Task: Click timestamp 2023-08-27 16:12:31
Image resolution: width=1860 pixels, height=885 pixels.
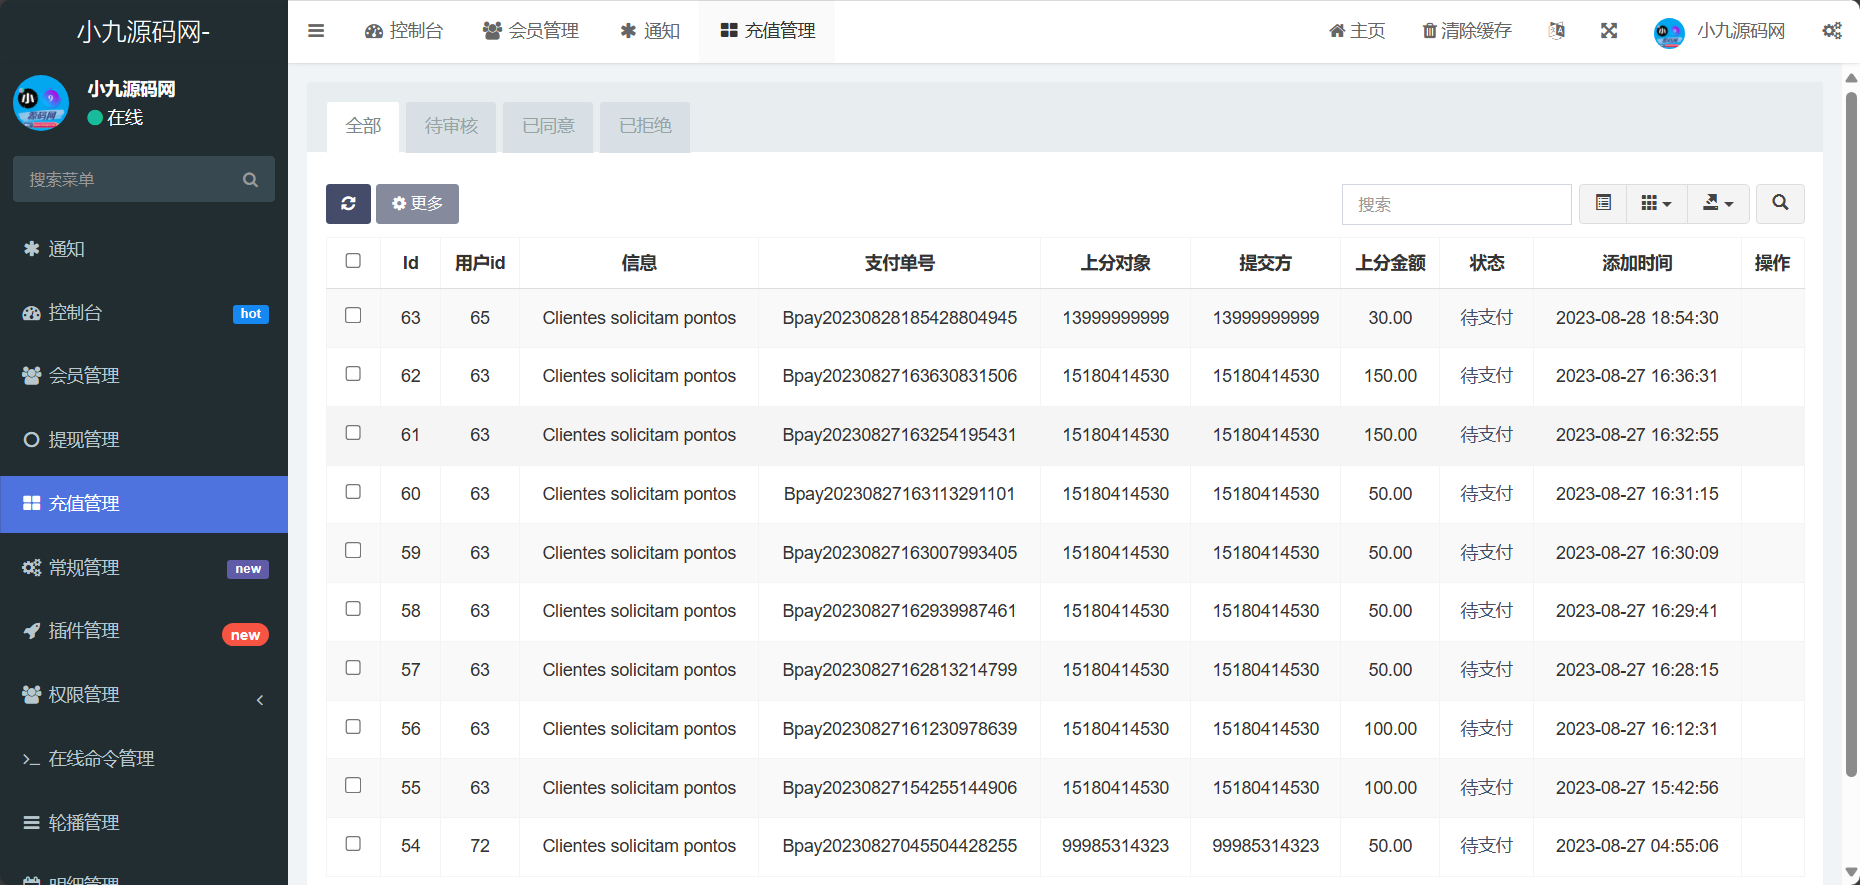Action: (1637, 729)
